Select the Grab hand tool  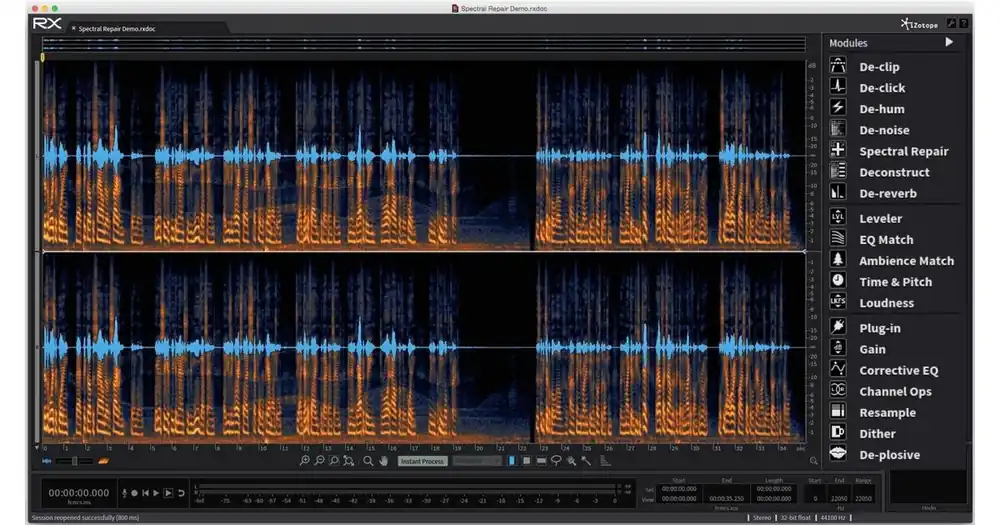tap(383, 461)
